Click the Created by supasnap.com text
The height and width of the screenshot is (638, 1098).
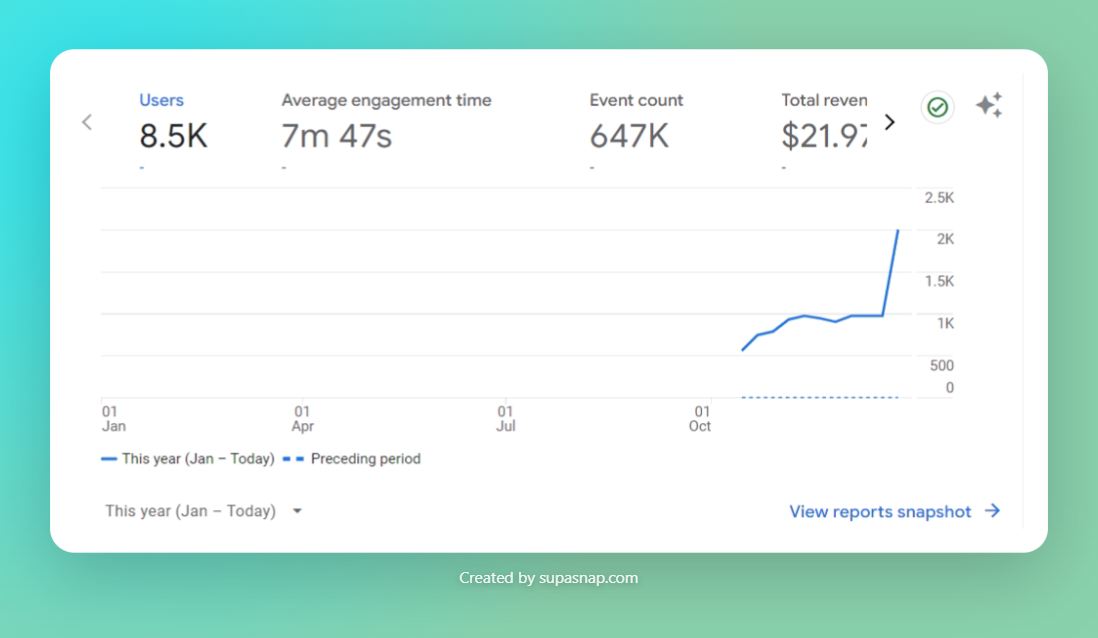[548, 578]
